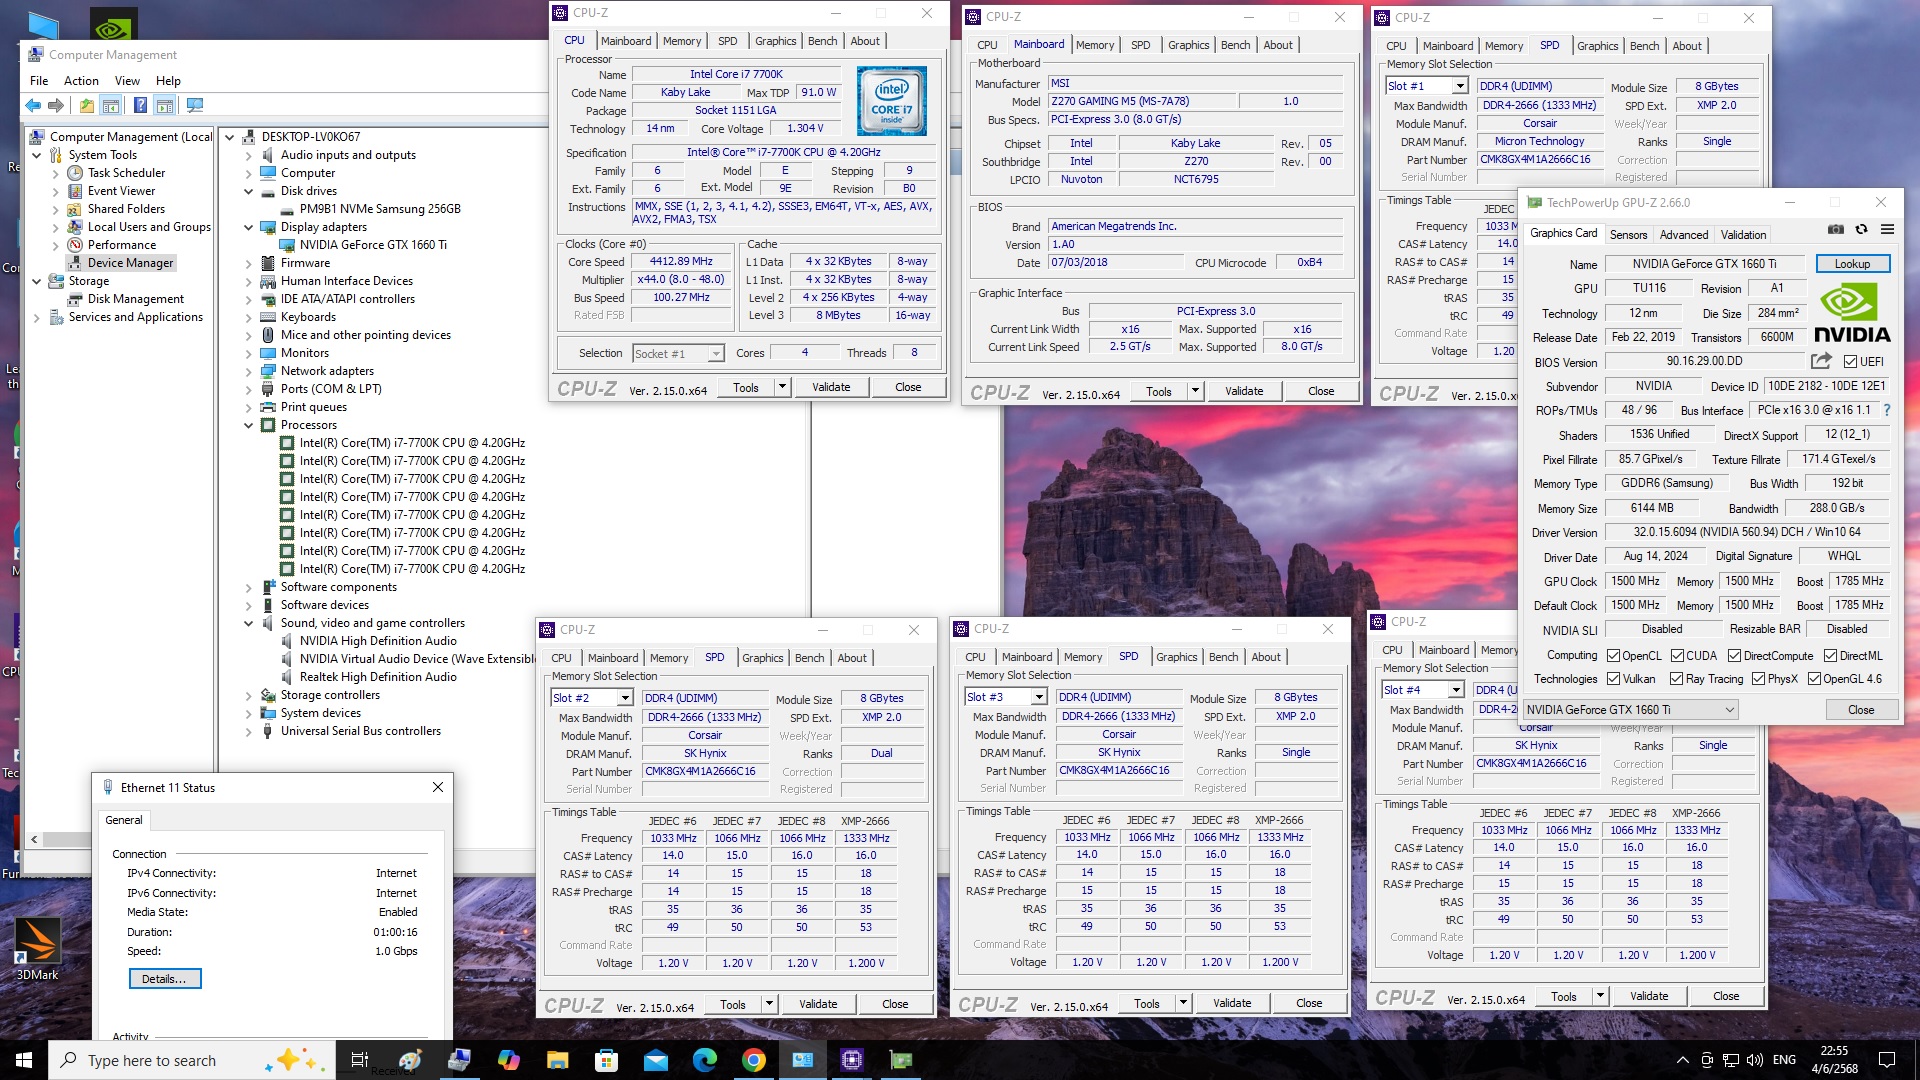Click the Scan for hardware changes monitor icon
The image size is (1920, 1080).
pos(195,105)
